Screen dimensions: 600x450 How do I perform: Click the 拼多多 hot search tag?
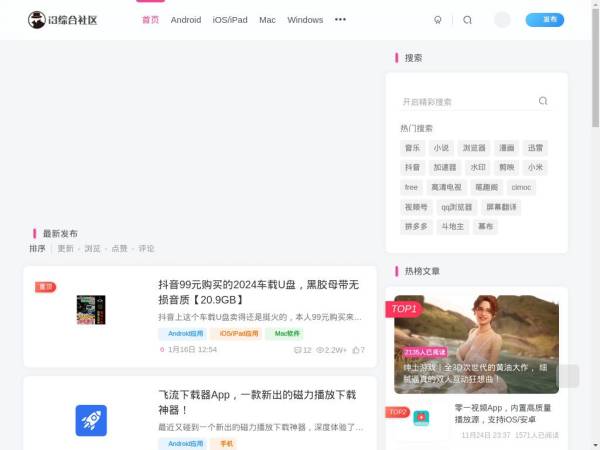pyautogui.click(x=416, y=227)
